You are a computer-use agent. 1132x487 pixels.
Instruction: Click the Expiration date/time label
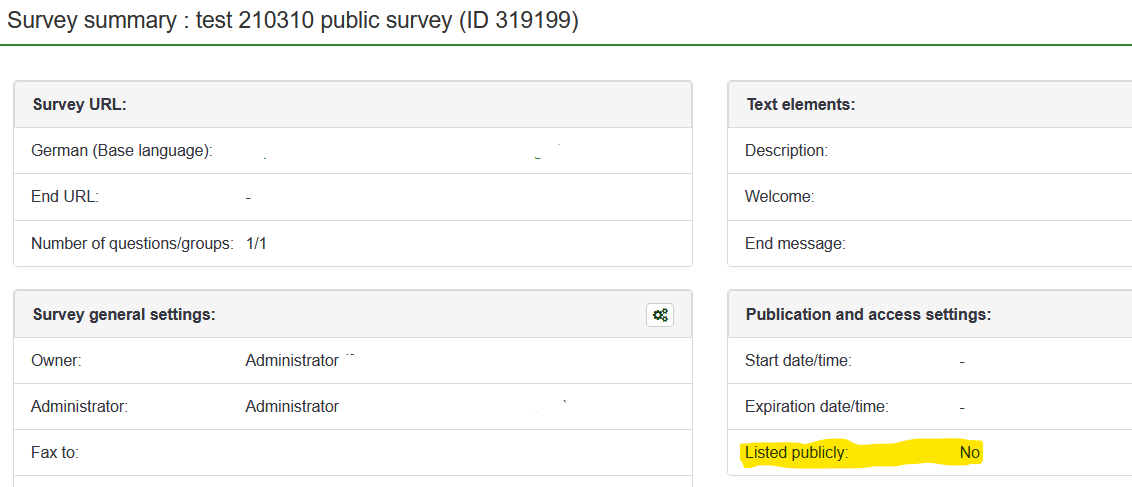click(817, 406)
